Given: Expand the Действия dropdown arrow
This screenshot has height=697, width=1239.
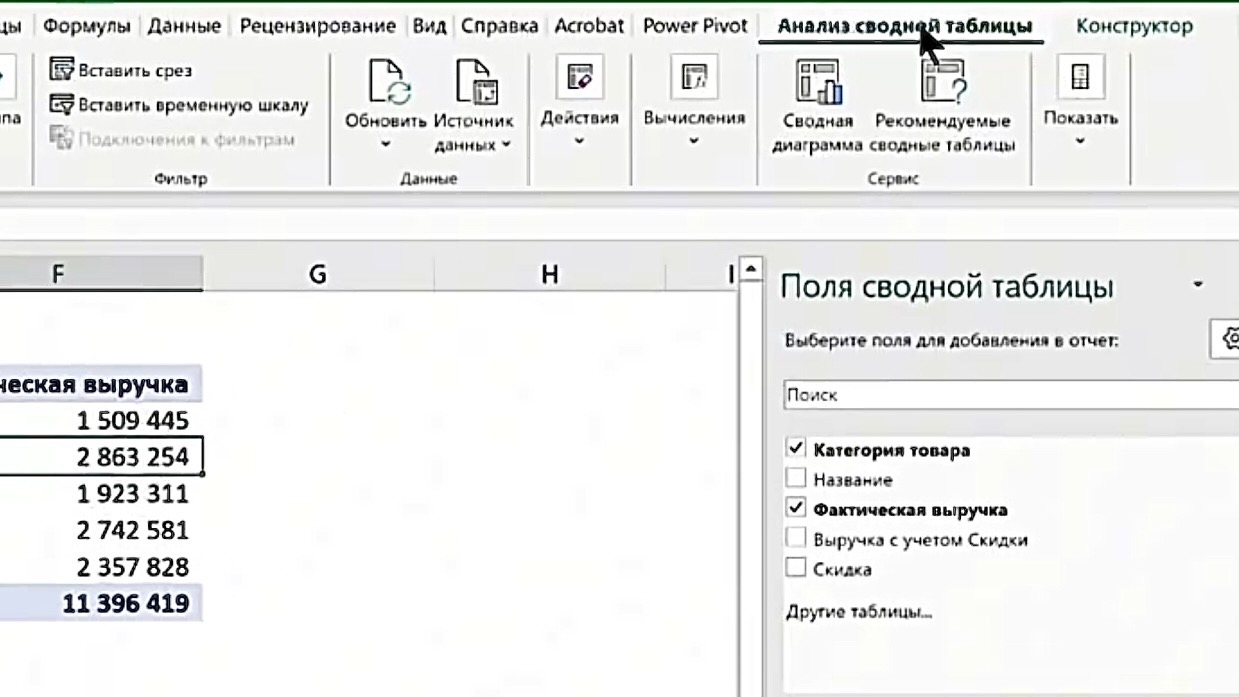Looking at the screenshot, I should click(x=579, y=141).
